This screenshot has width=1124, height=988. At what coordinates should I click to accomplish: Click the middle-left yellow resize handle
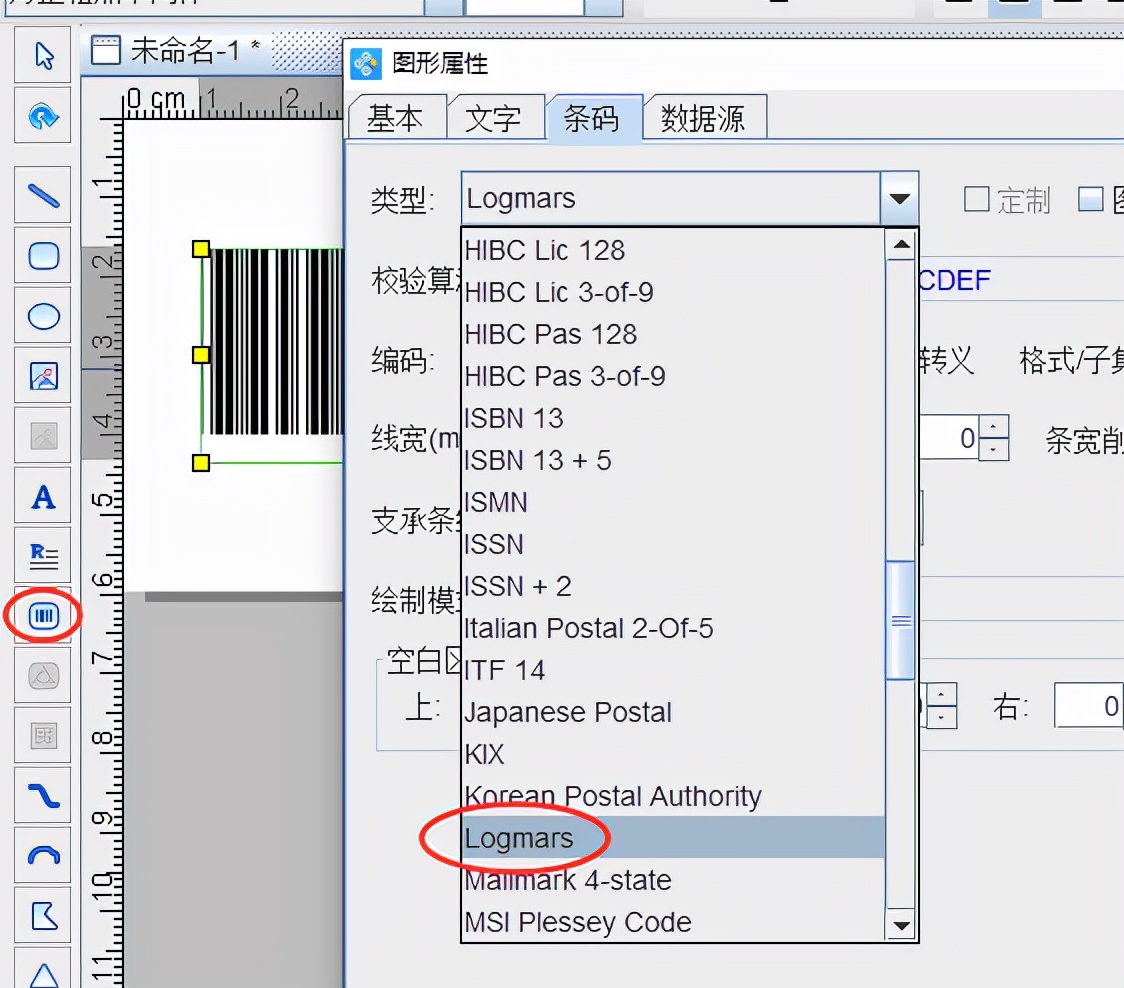pyautogui.click(x=201, y=355)
